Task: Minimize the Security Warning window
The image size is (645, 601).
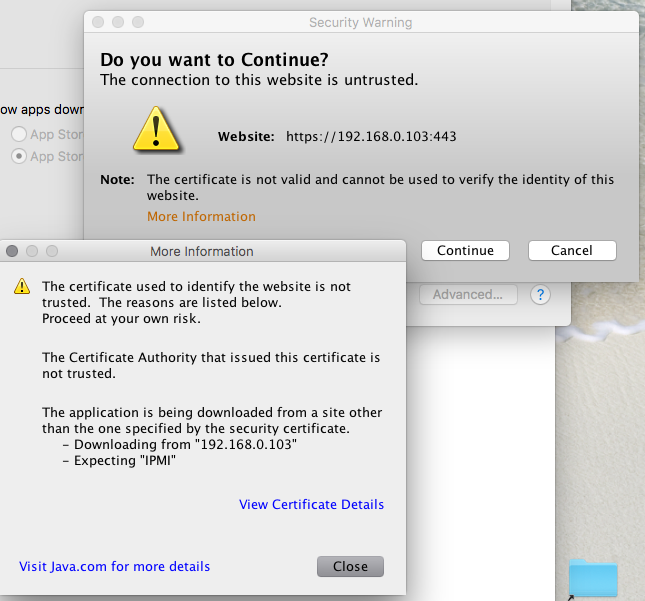Action: point(118,22)
